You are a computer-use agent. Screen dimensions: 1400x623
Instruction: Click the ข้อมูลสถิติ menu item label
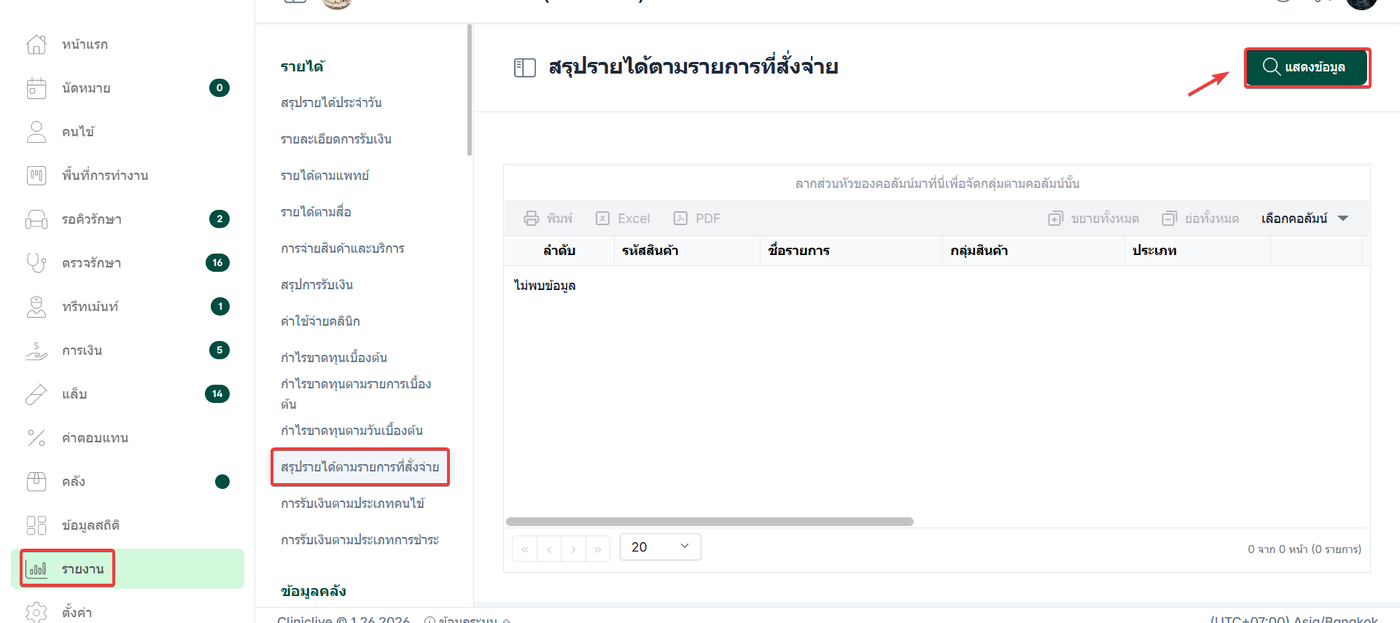[91, 525]
